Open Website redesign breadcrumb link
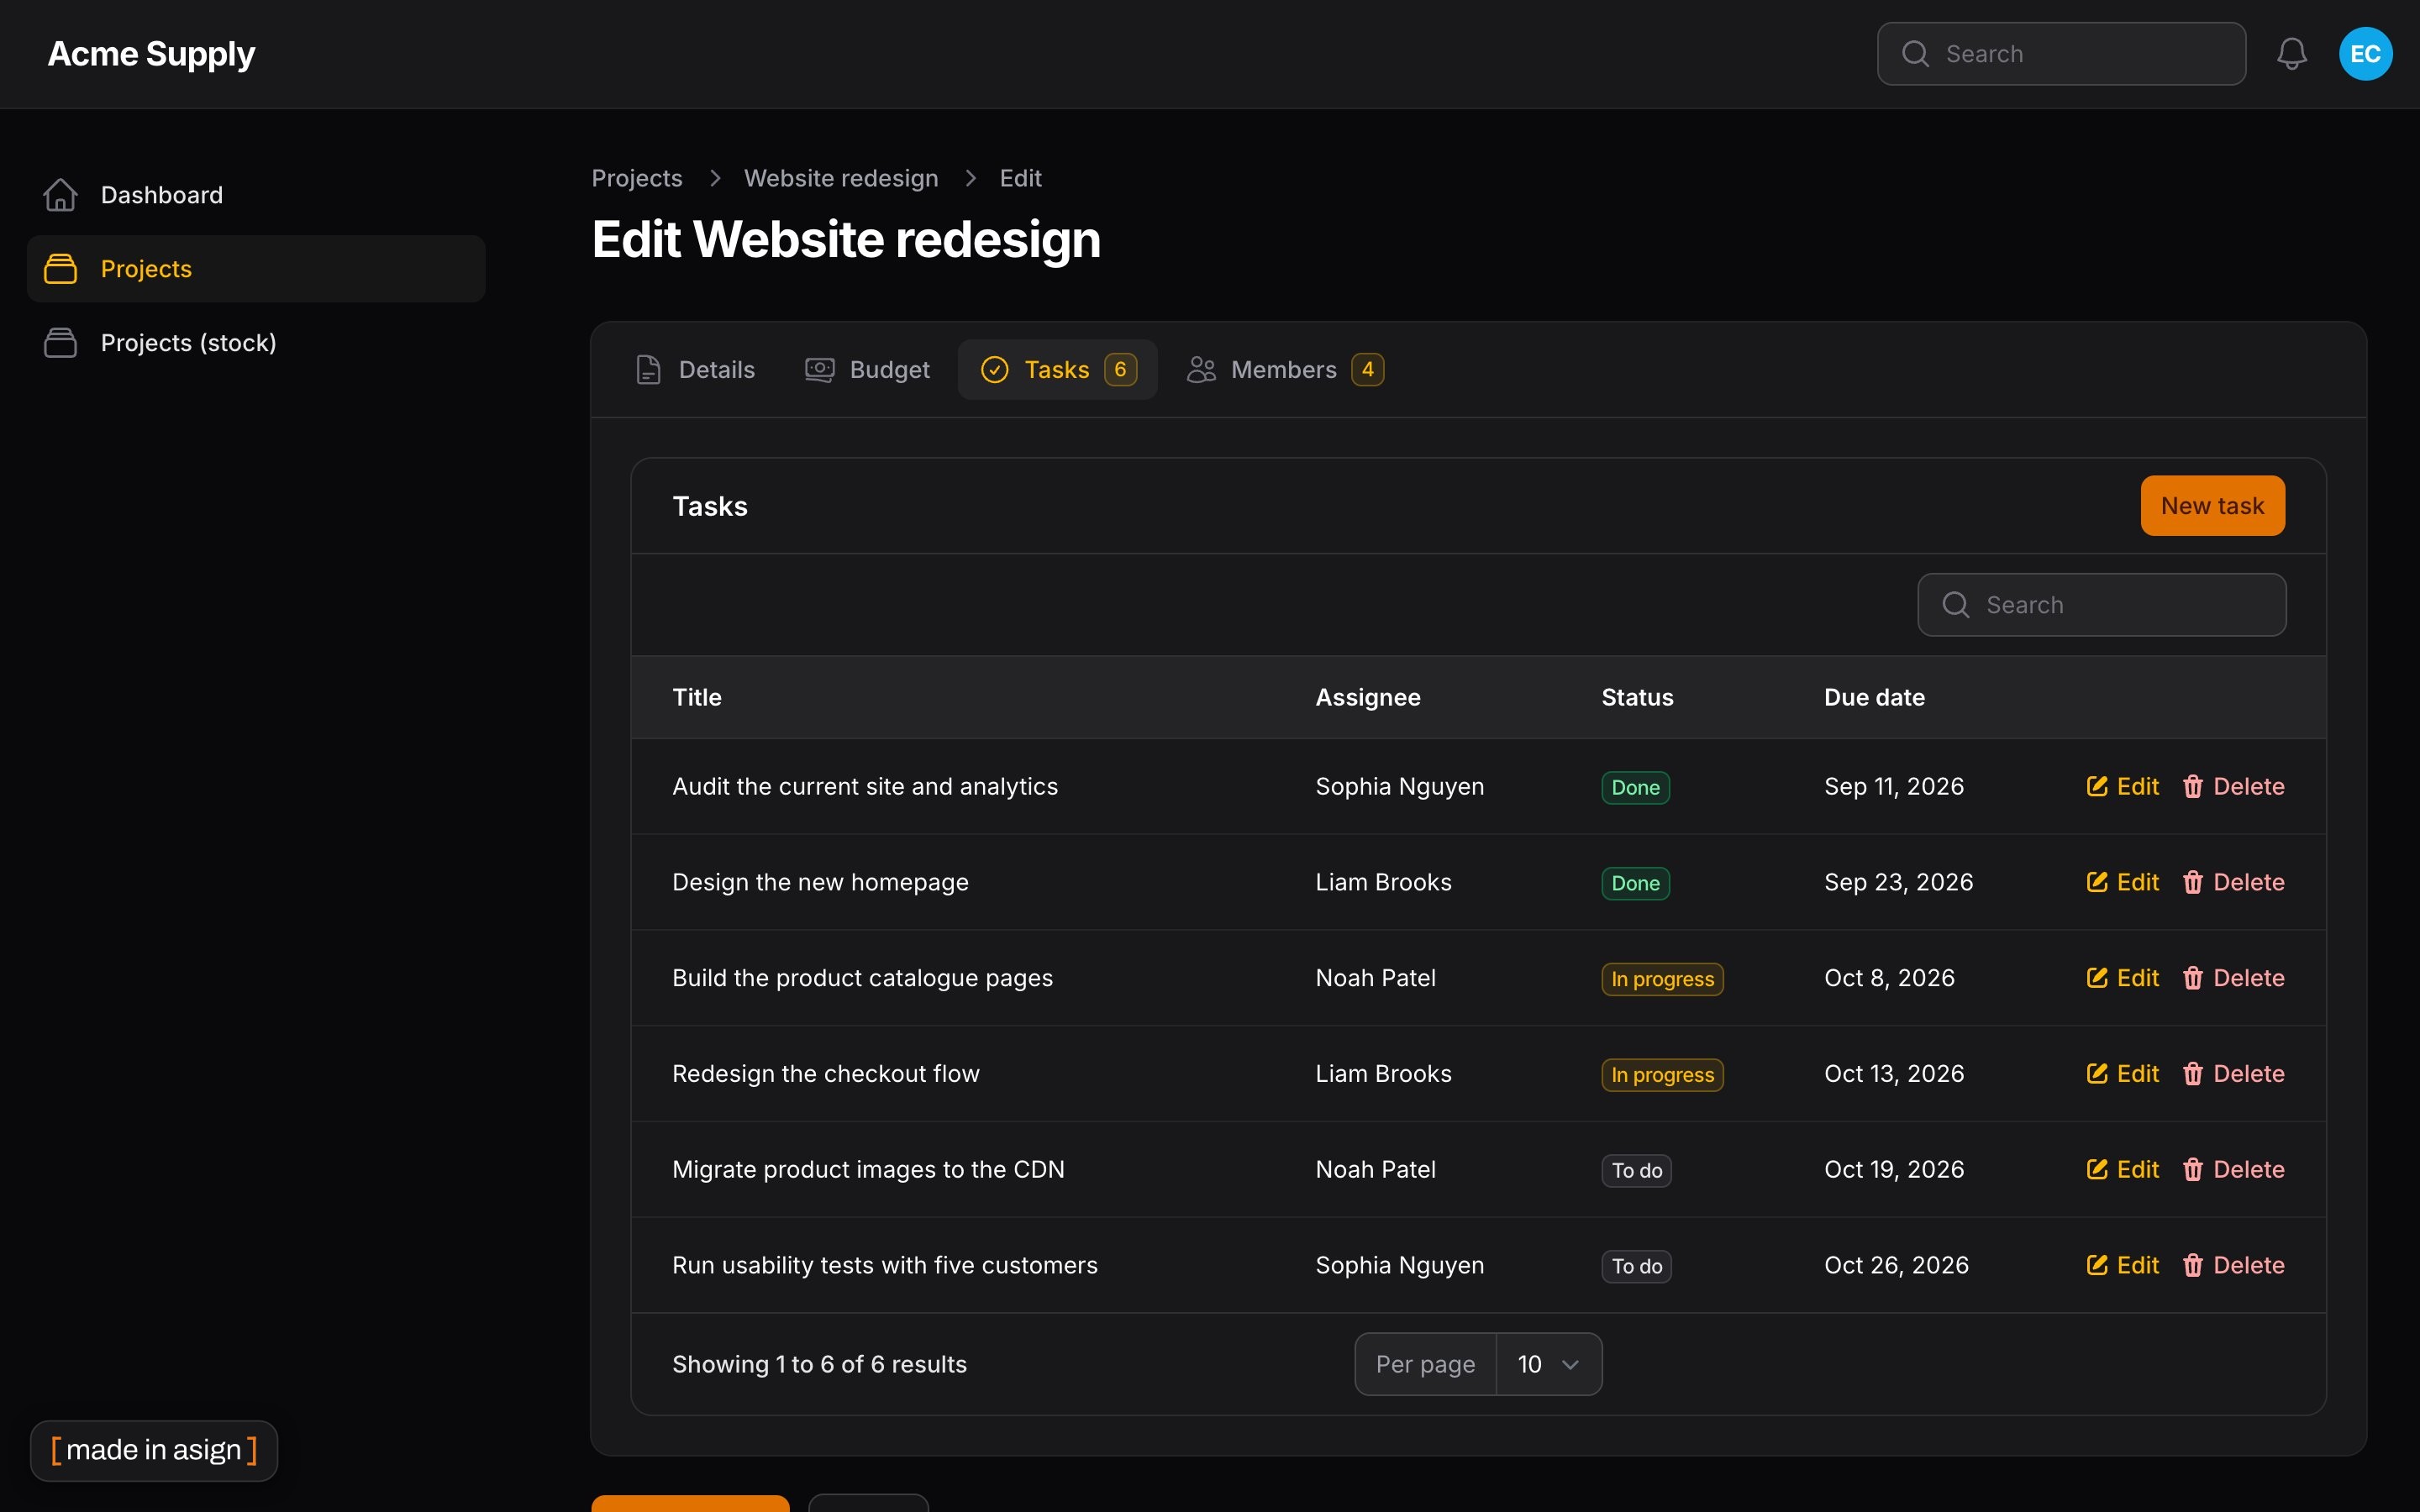The width and height of the screenshot is (2420, 1512). tap(841, 178)
